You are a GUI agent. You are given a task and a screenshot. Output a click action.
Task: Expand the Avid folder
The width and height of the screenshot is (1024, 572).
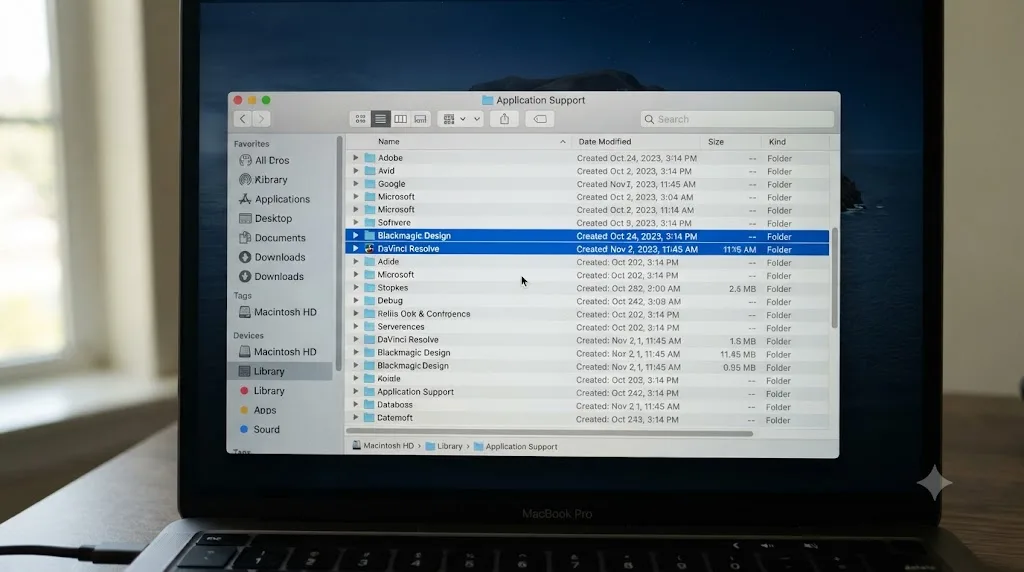356,171
